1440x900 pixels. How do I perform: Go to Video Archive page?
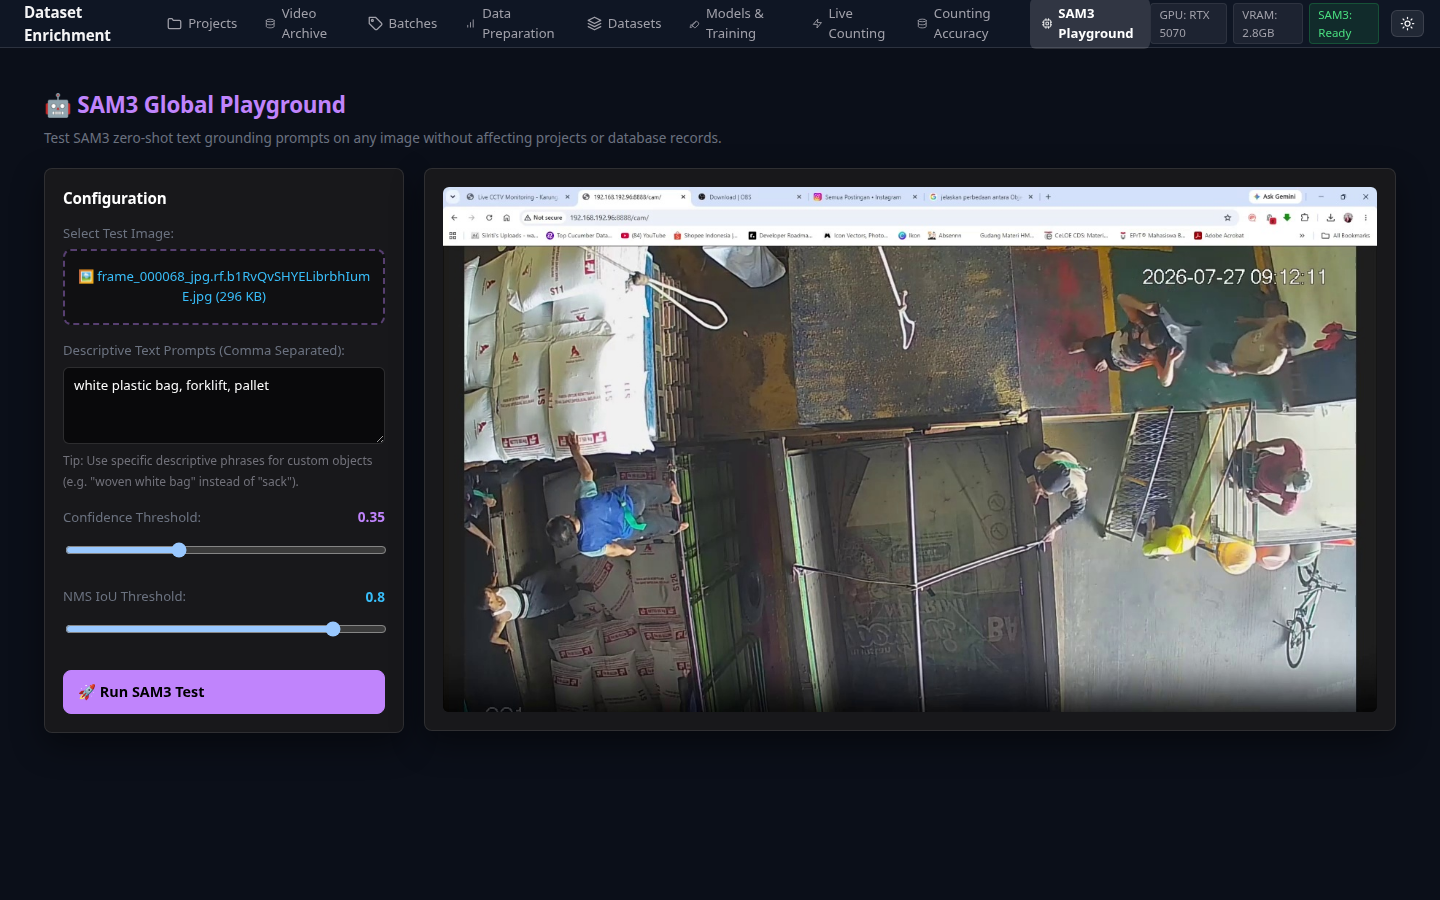(x=297, y=24)
